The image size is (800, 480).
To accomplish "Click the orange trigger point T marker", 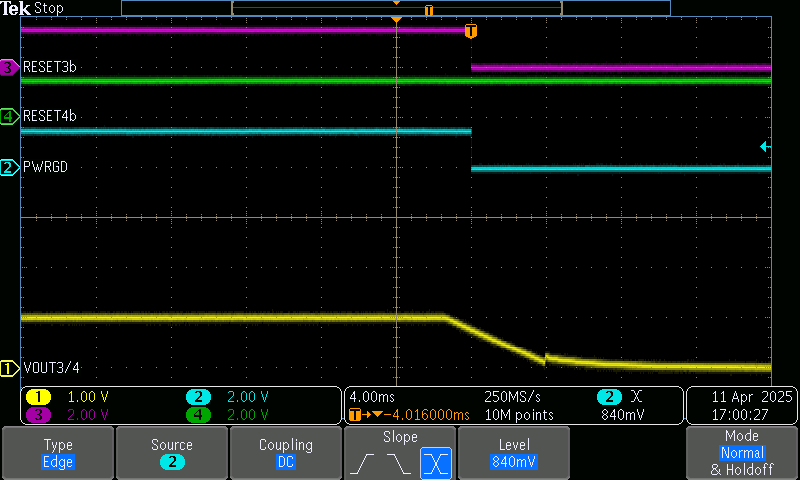I will 471,31.
